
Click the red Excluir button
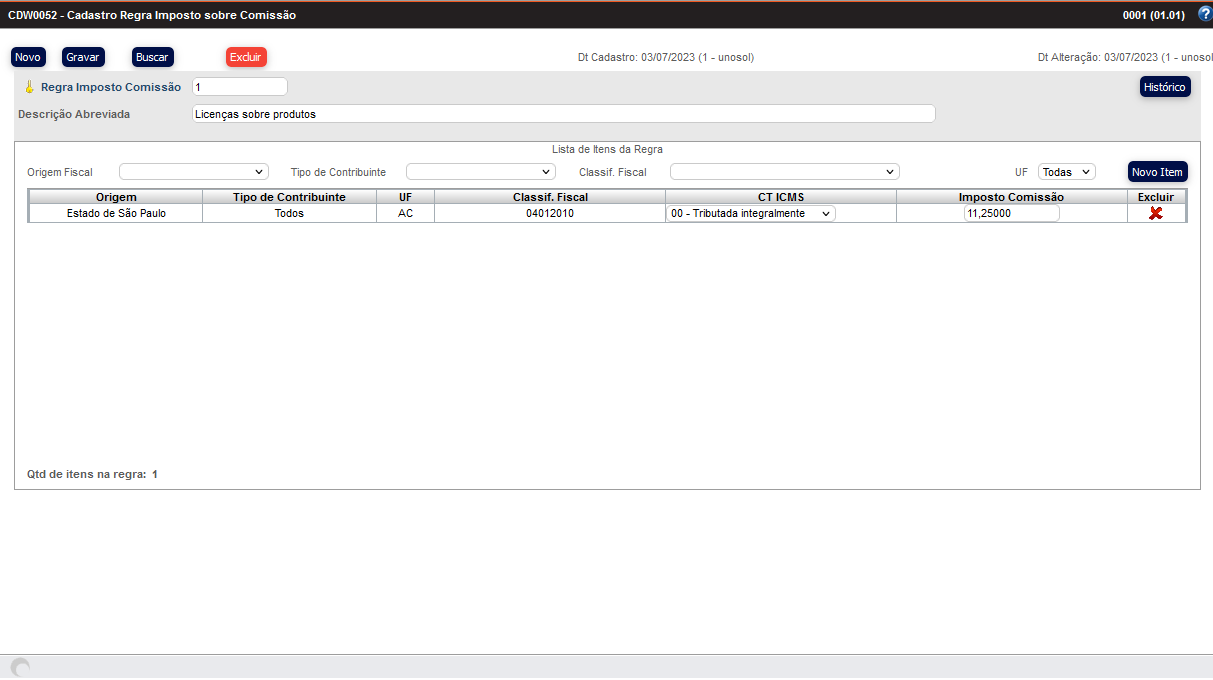coord(245,56)
